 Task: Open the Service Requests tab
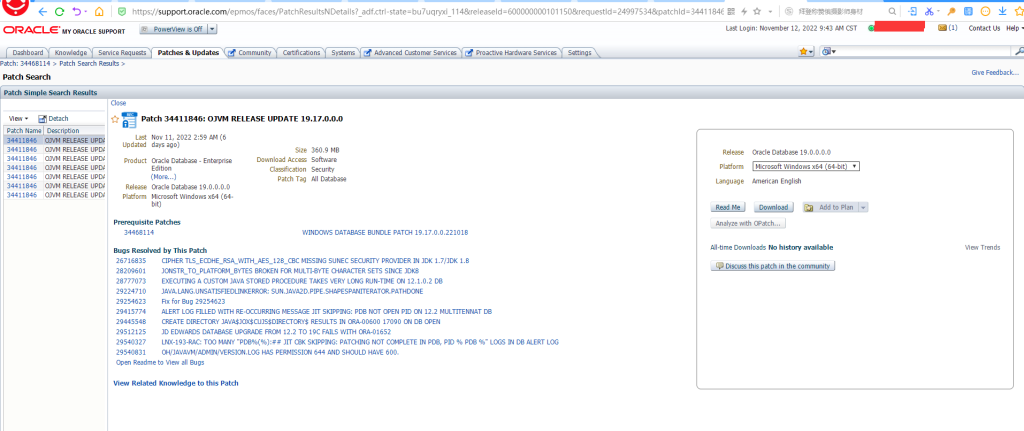[122, 52]
